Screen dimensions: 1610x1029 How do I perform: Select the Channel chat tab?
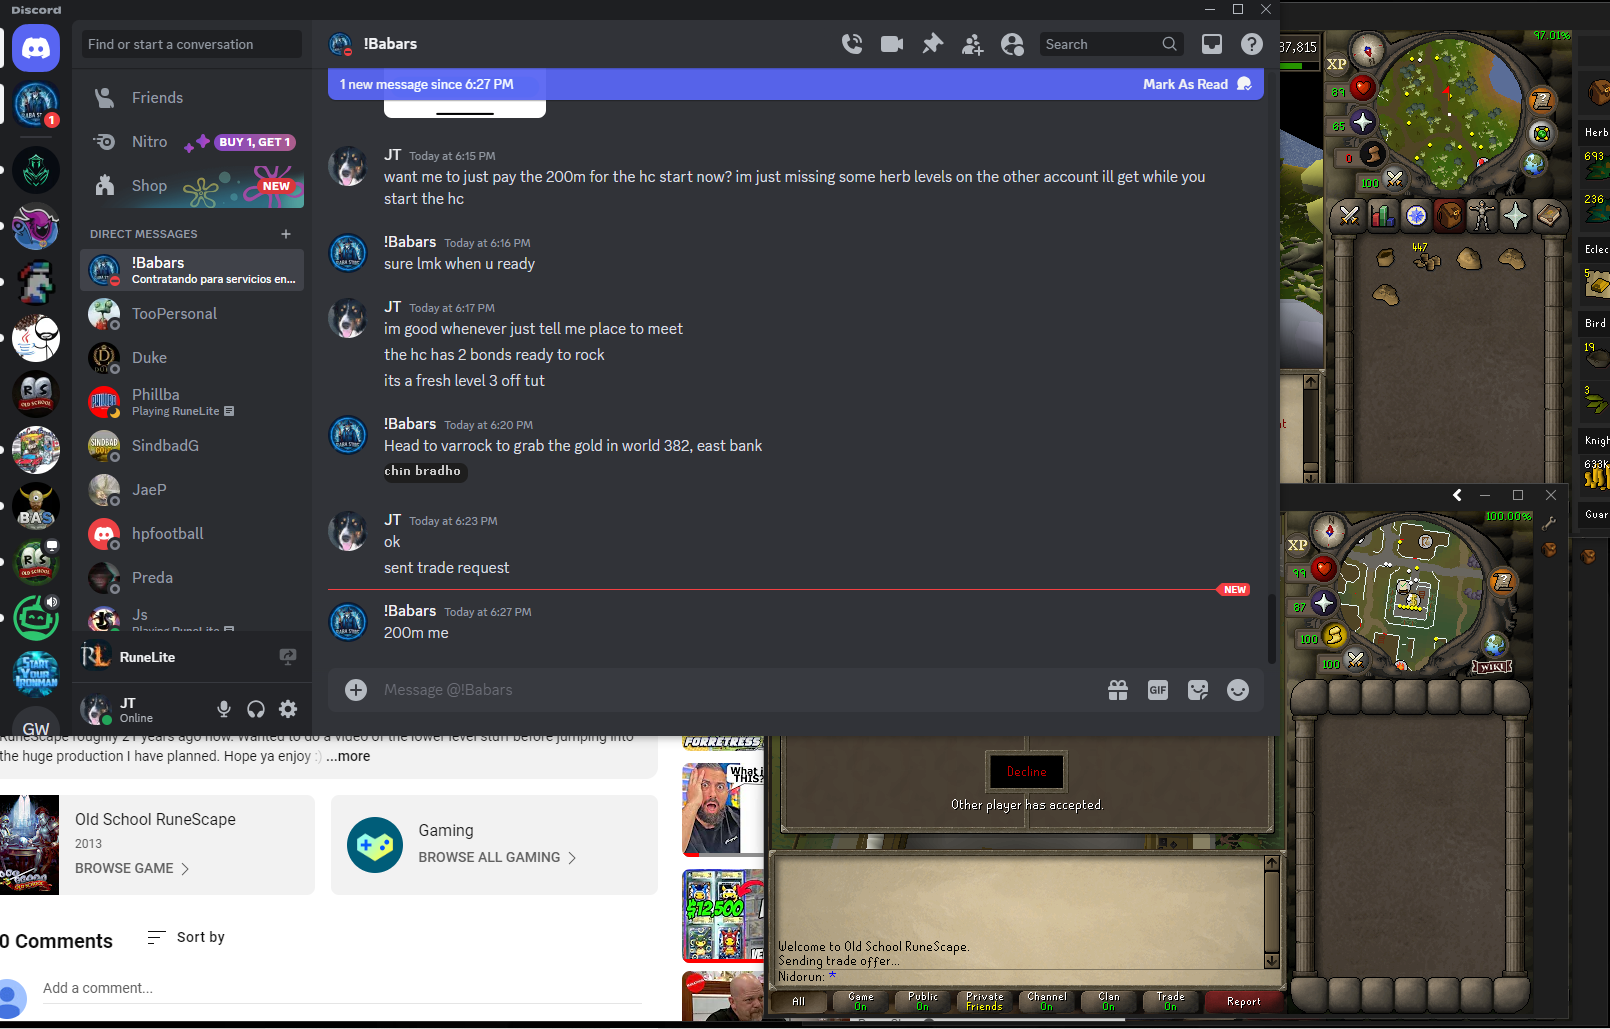1047,1001
